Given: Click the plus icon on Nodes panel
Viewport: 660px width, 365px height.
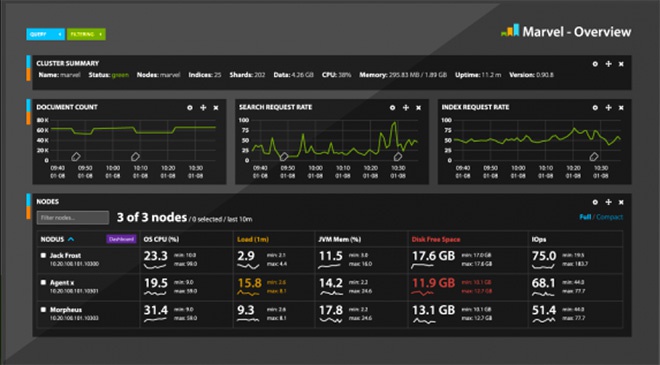Looking at the screenshot, I should [608, 202].
